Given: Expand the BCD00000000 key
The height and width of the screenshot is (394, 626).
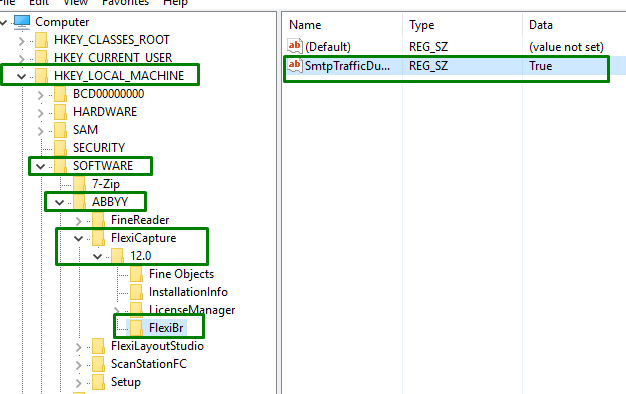Looking at the screenshot, I should point(40,95).
